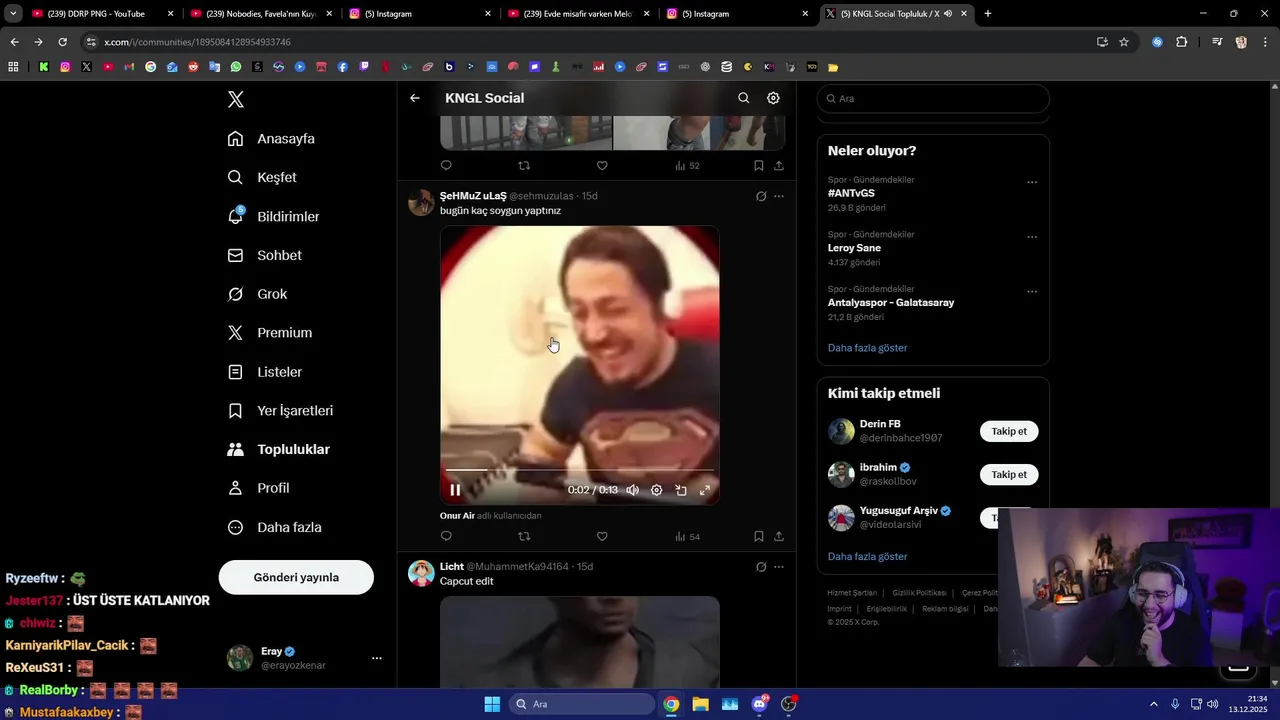
Task: Bookmark this page with the star
Action: [1124, 42]
